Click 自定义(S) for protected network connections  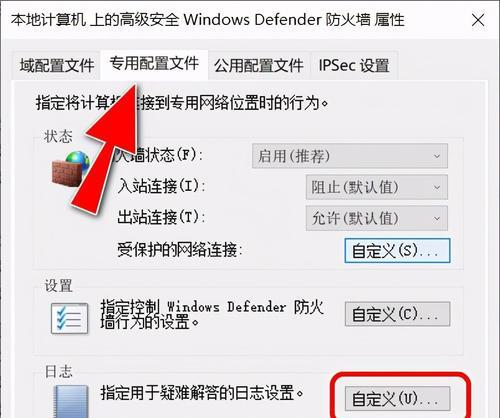click(x=397, y=250)
